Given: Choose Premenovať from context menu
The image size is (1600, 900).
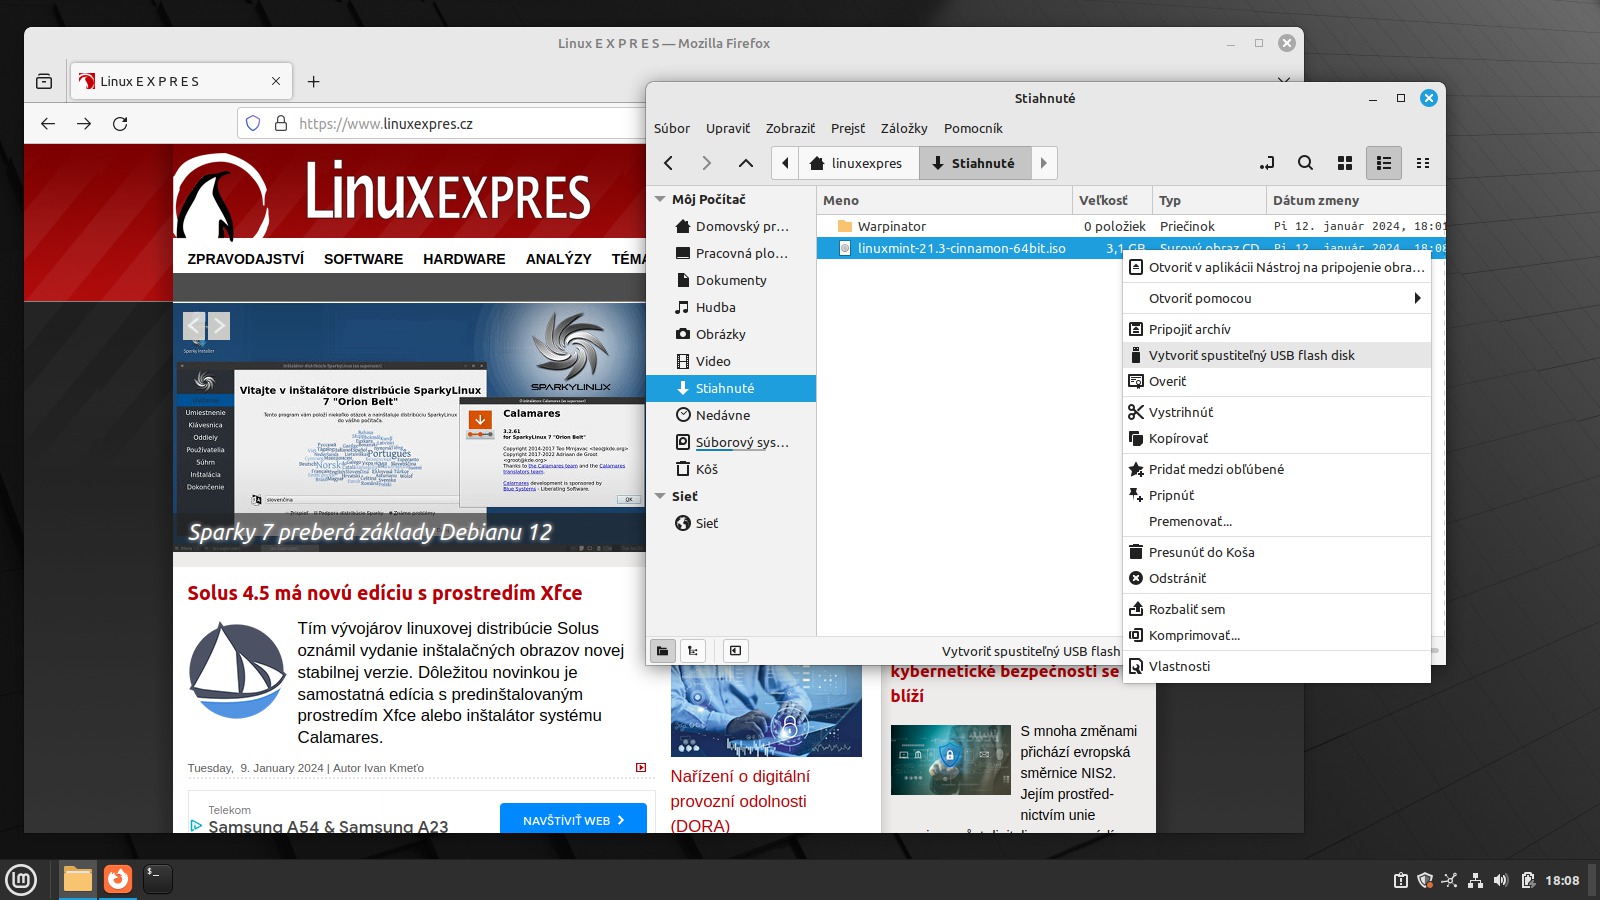Looking at the screenshot, I should click(1277, 521).
